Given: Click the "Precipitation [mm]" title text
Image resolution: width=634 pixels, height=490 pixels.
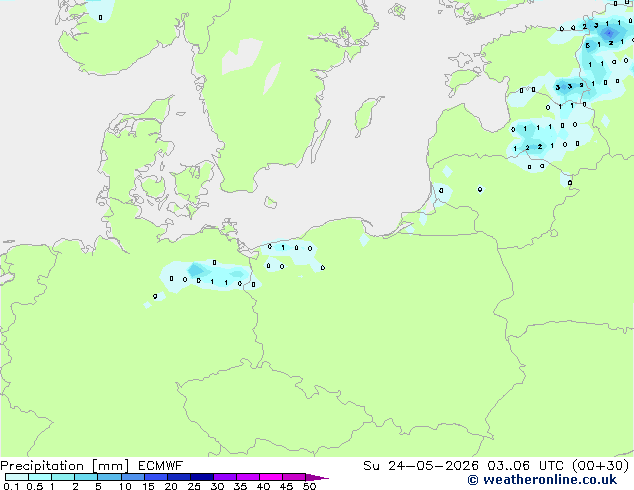Looking at the screenshot, I should click(65, 466).
